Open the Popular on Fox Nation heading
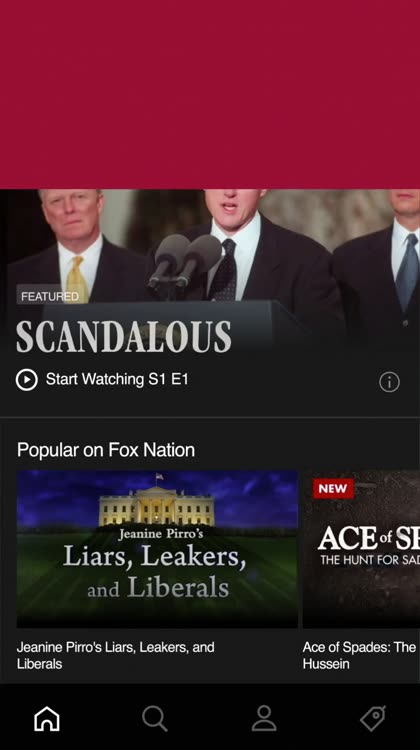 pyautogui.click(x=106, y=450)
